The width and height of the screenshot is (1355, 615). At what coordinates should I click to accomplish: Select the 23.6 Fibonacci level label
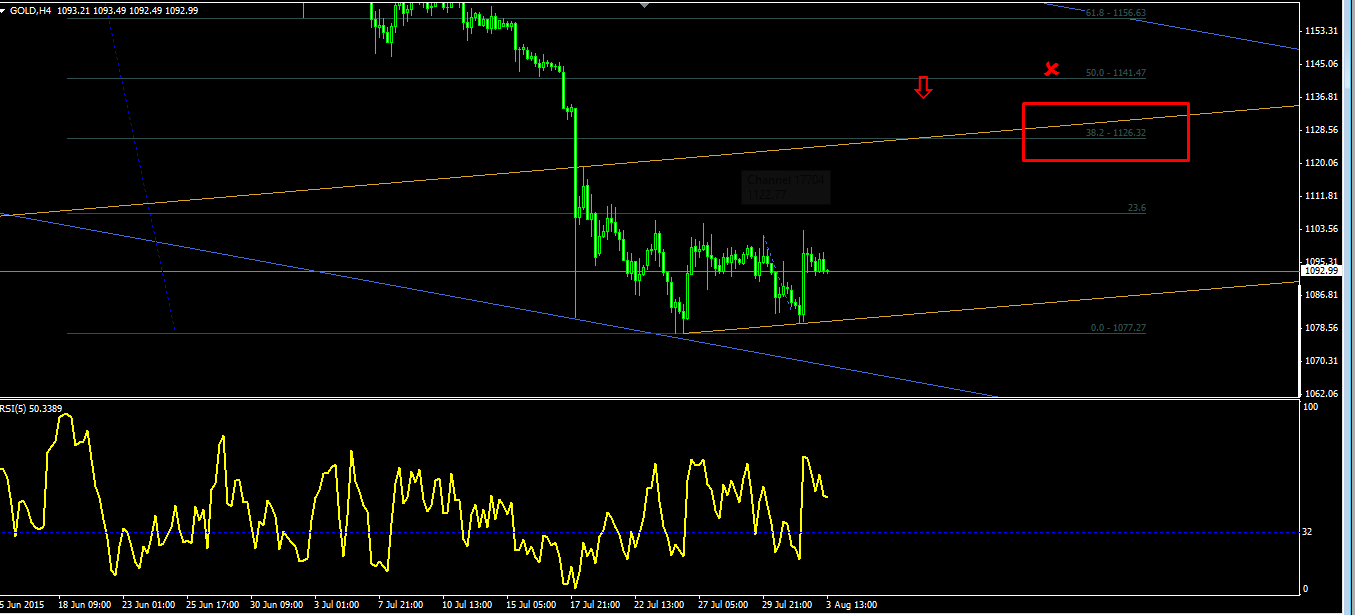click(x=1136, y=208)
